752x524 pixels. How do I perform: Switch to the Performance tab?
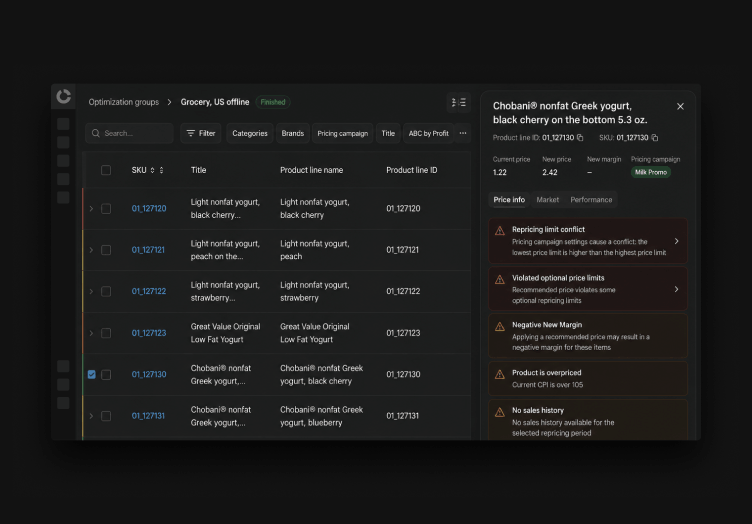[x=591, y=199]
